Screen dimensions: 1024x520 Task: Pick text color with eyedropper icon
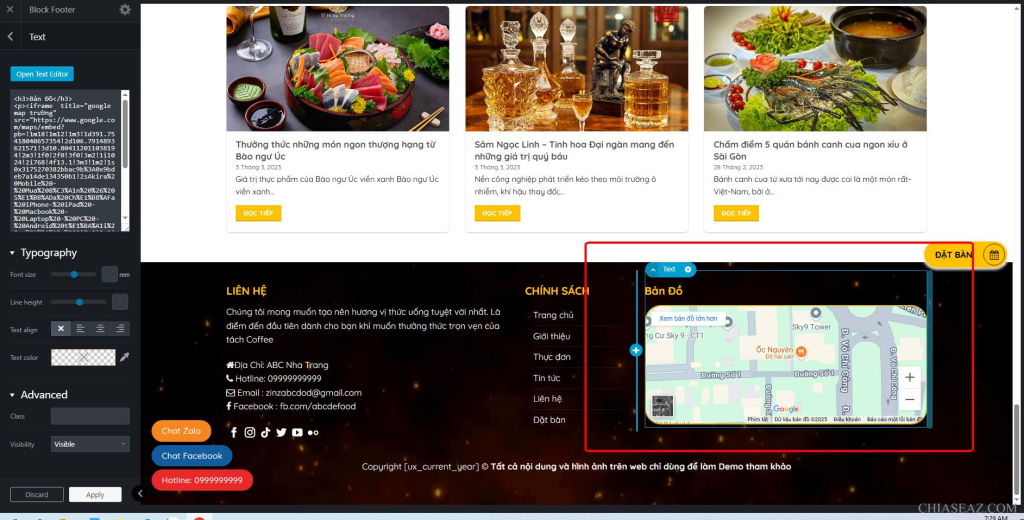pyautogui.click(x=124, y=357)
